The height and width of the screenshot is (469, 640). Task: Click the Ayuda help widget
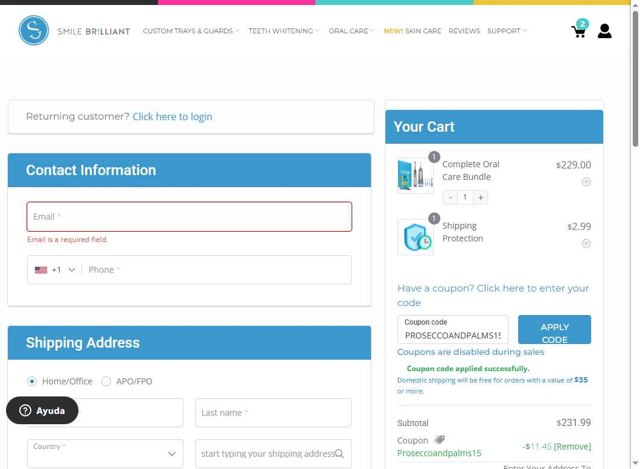click(x=42, y=410)
